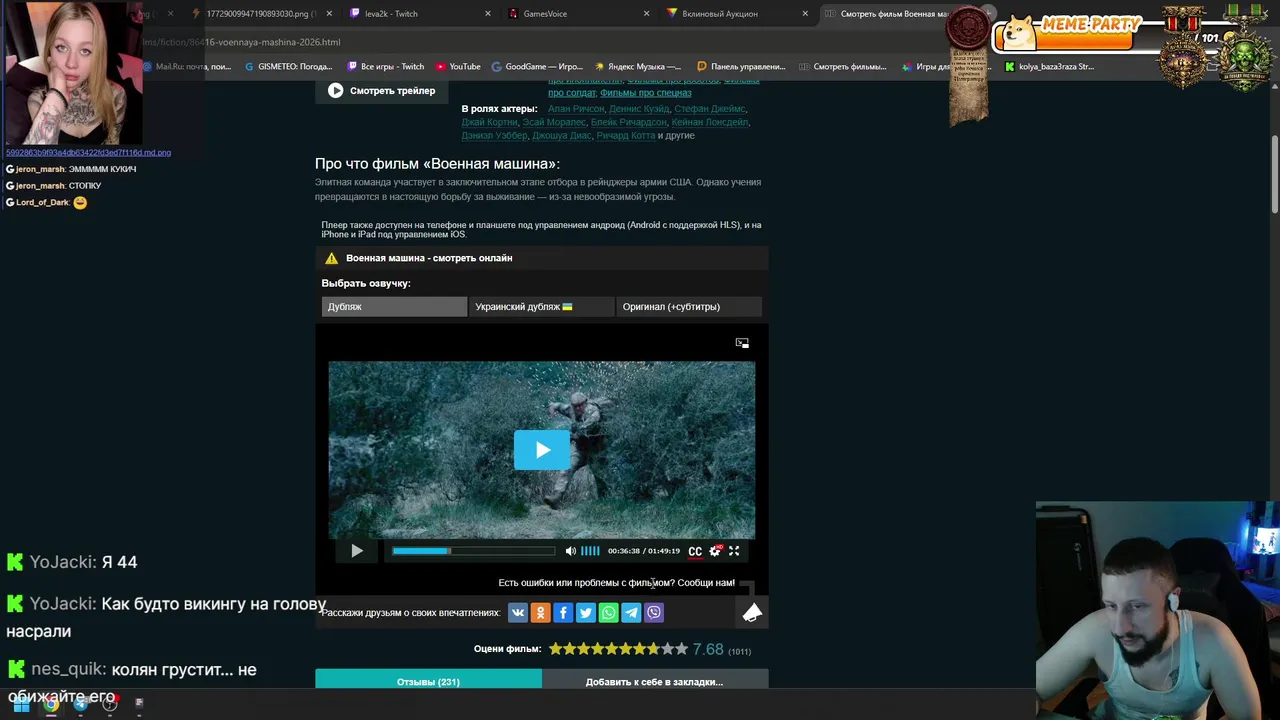Image resolution: width=1280 pixels, height=720 pixels.
Task: Open actor link Деннис Куэйд
Action: click(x=639, y=109)
